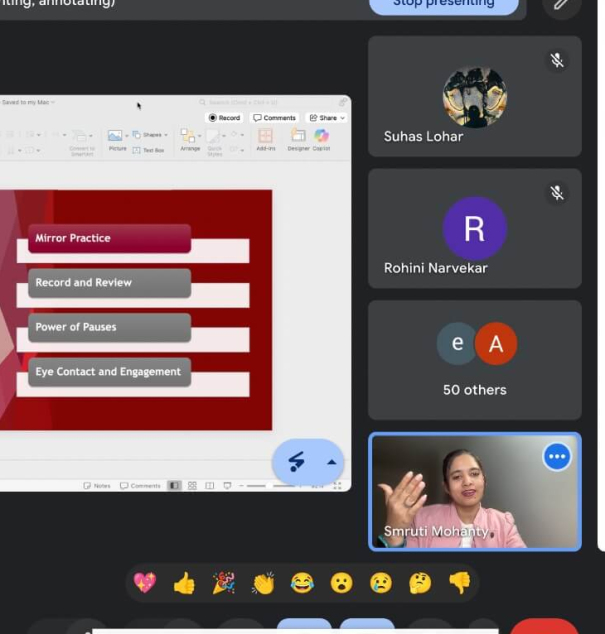The height and width of the screenshot is (634, 605).
Task: Send the laughing with tears emoji
Action: [302, 583]
